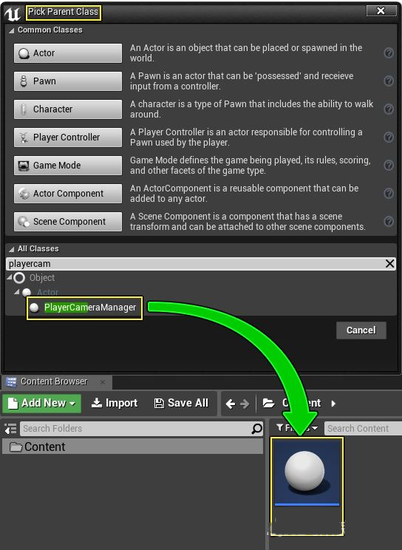Pick Scene Component class button
The image size is (402, 550).
(68, 222)
